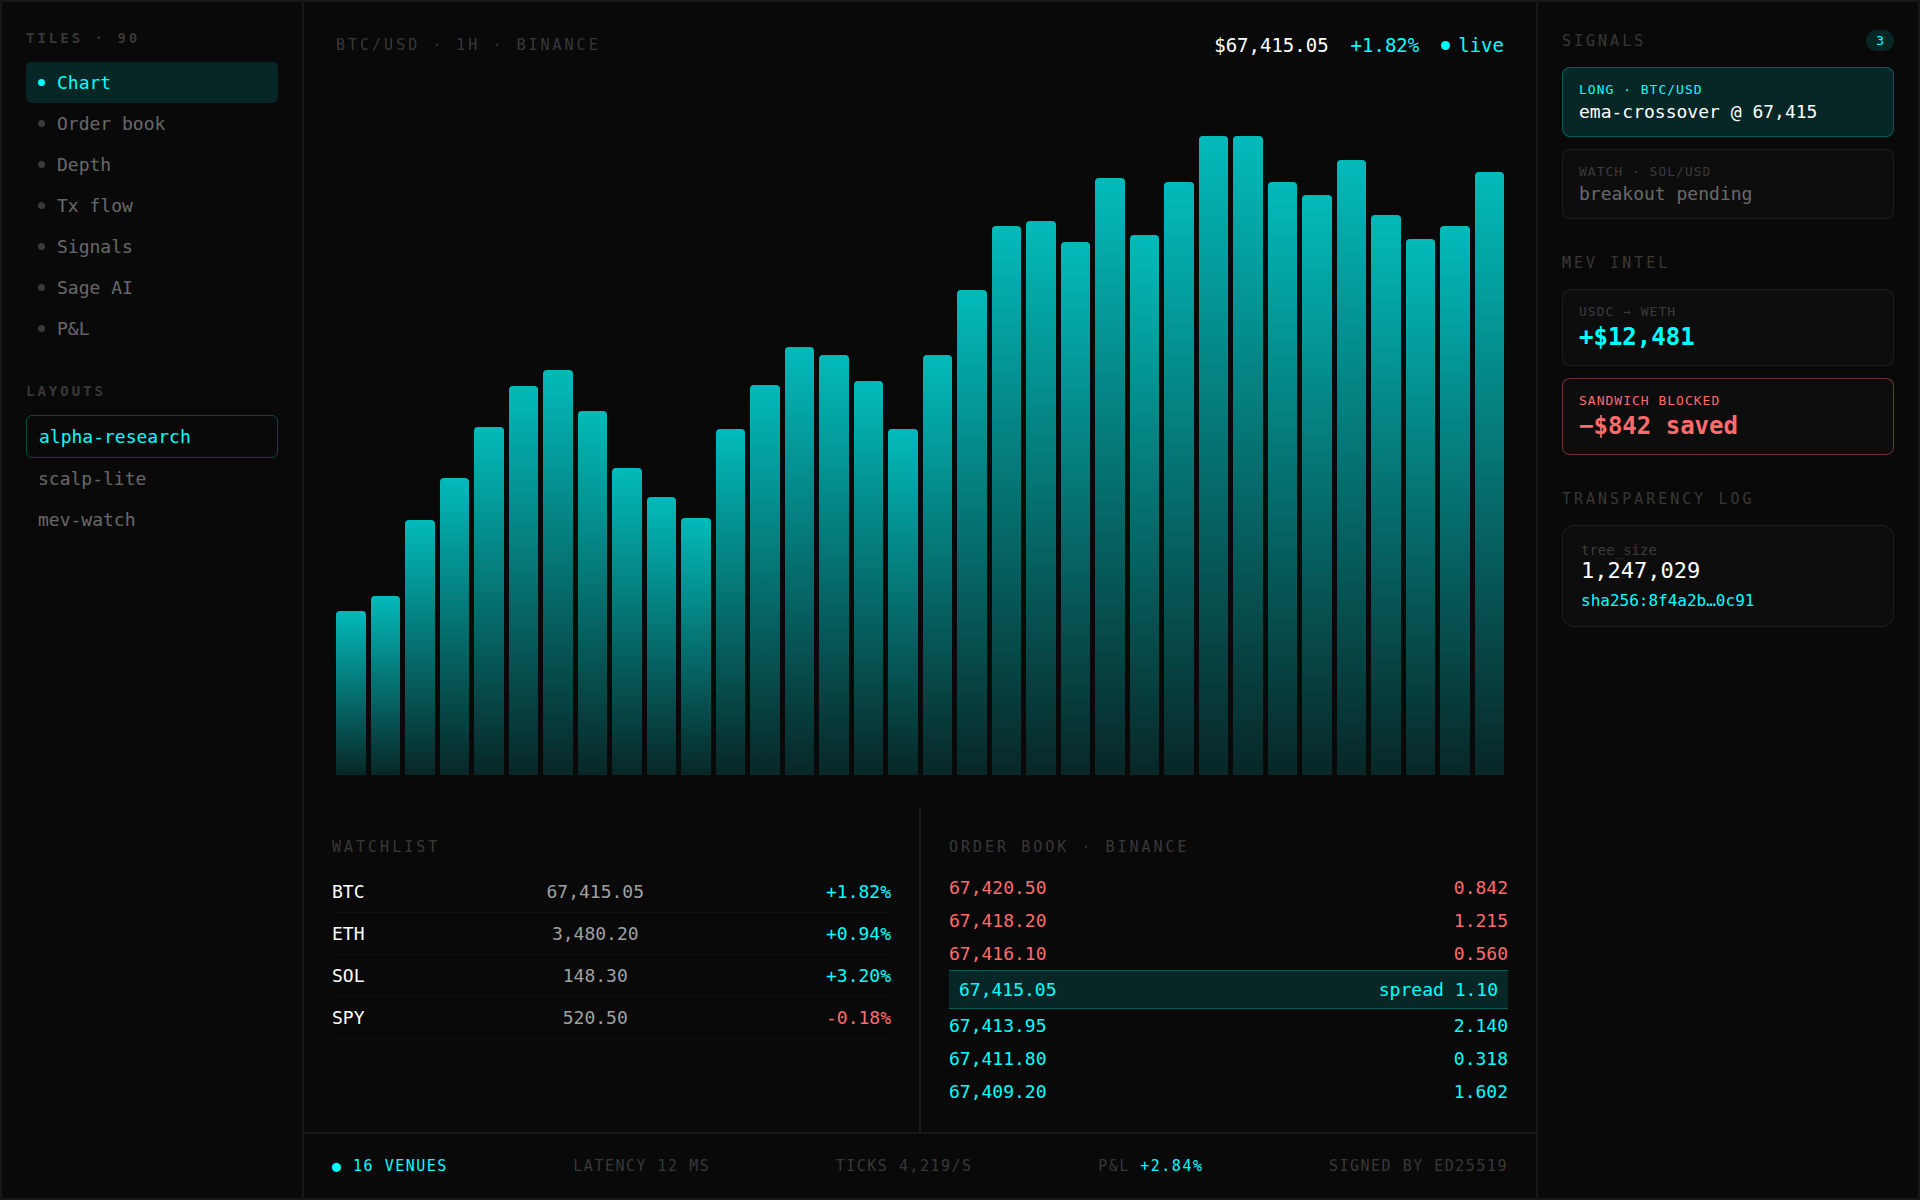1920x1200 pixels.
Task: Click the +$12,481 MEV profit value
Action: tap(1636, 337)
